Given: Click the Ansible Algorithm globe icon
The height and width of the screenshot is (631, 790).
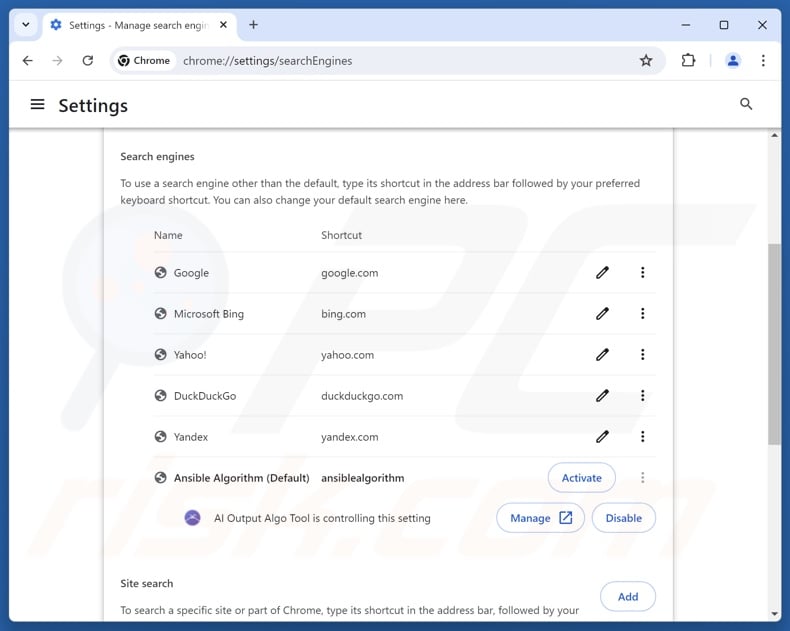Looking at the screenshot, I should click(160, 477).
